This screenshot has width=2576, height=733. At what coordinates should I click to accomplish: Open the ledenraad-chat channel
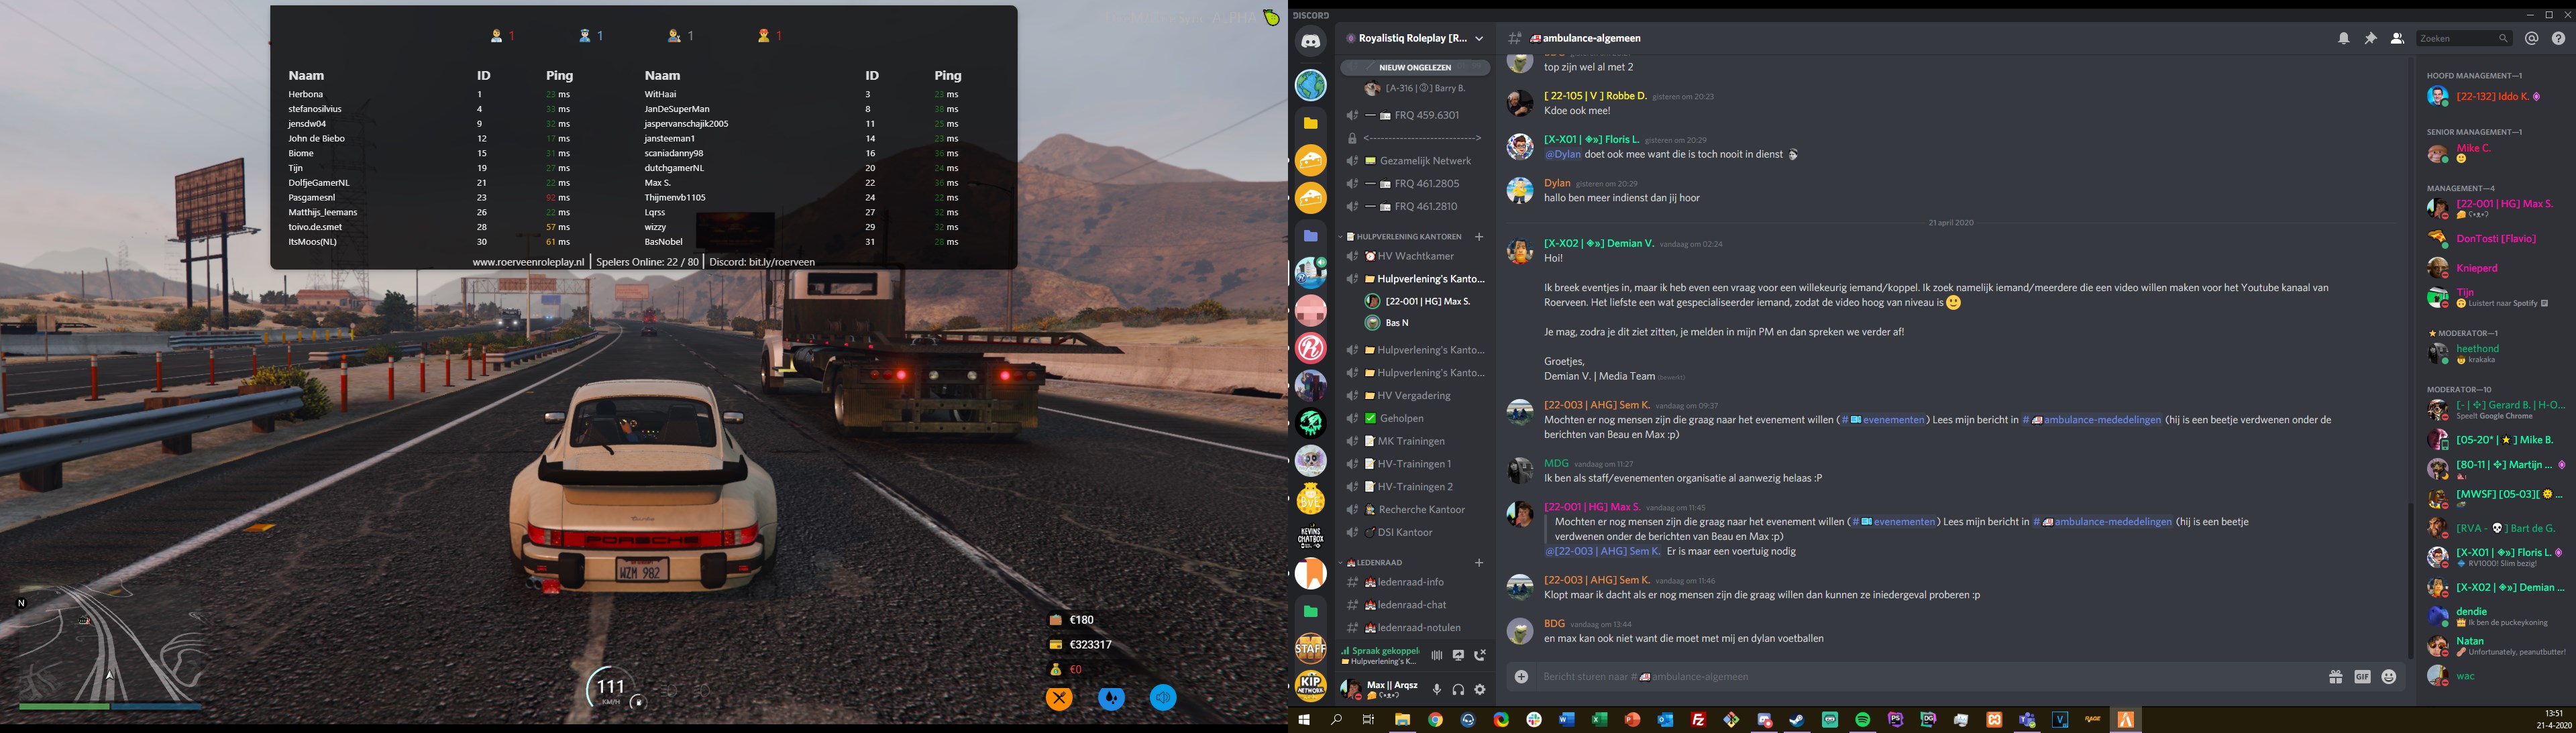[x=1411, y=605]
